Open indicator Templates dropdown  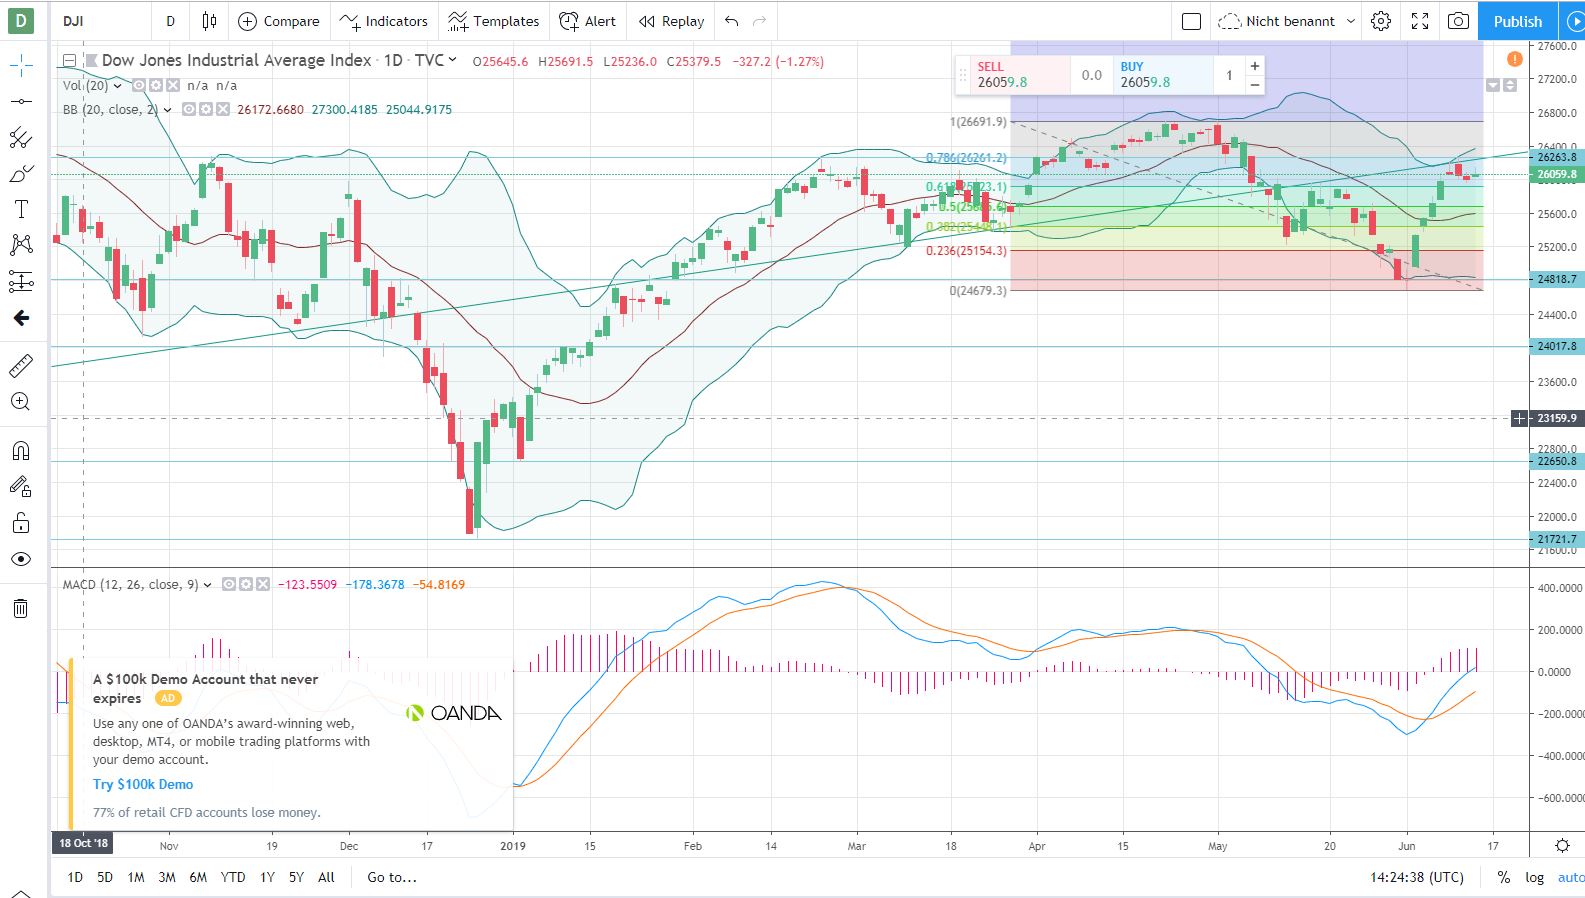point(493,21)
